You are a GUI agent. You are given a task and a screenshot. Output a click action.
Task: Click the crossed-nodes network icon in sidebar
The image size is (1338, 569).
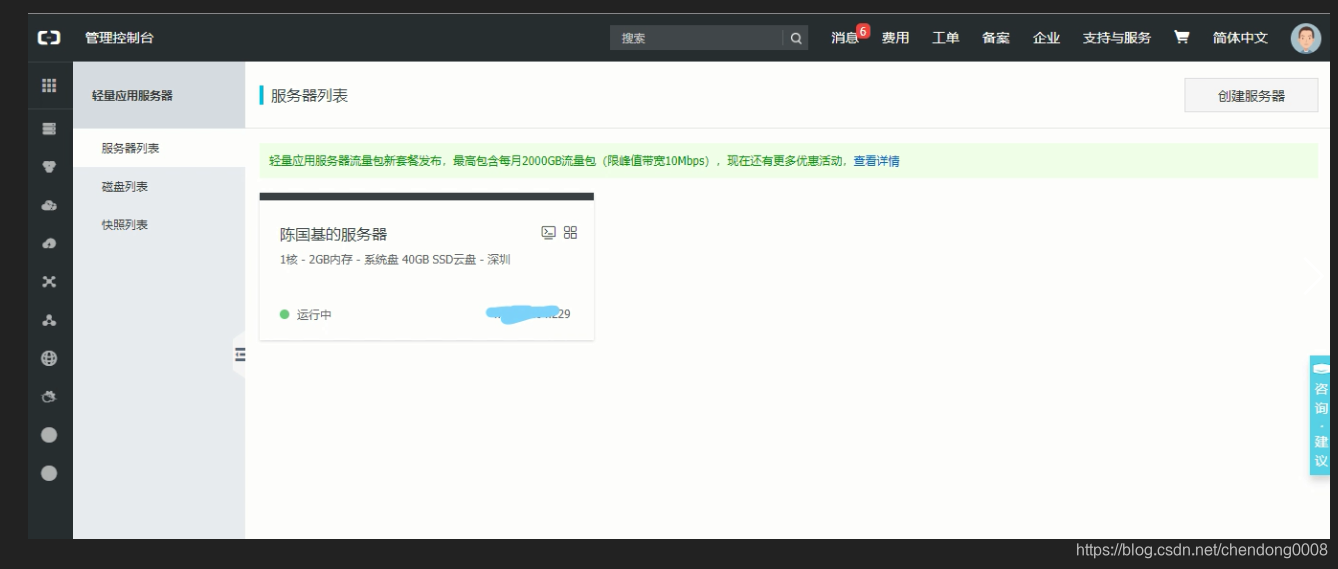click(48, 282)
